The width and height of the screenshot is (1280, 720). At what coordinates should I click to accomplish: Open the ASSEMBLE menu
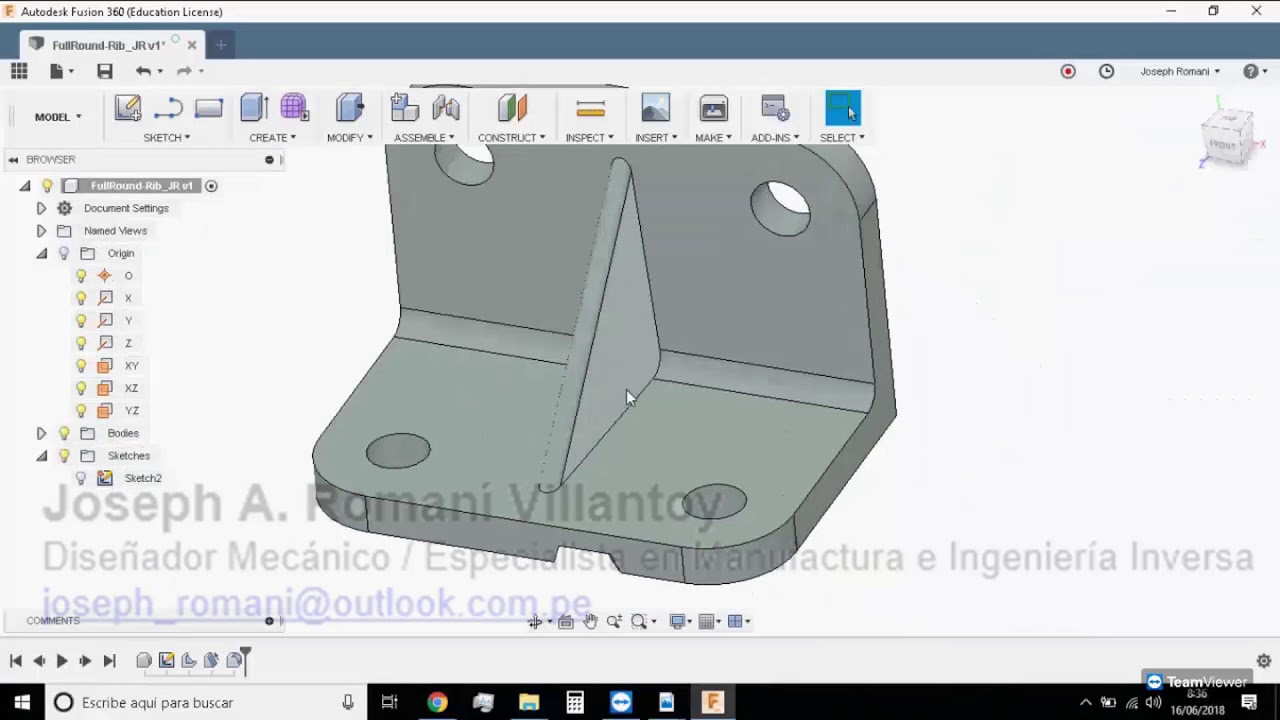[x=424, y=138]
